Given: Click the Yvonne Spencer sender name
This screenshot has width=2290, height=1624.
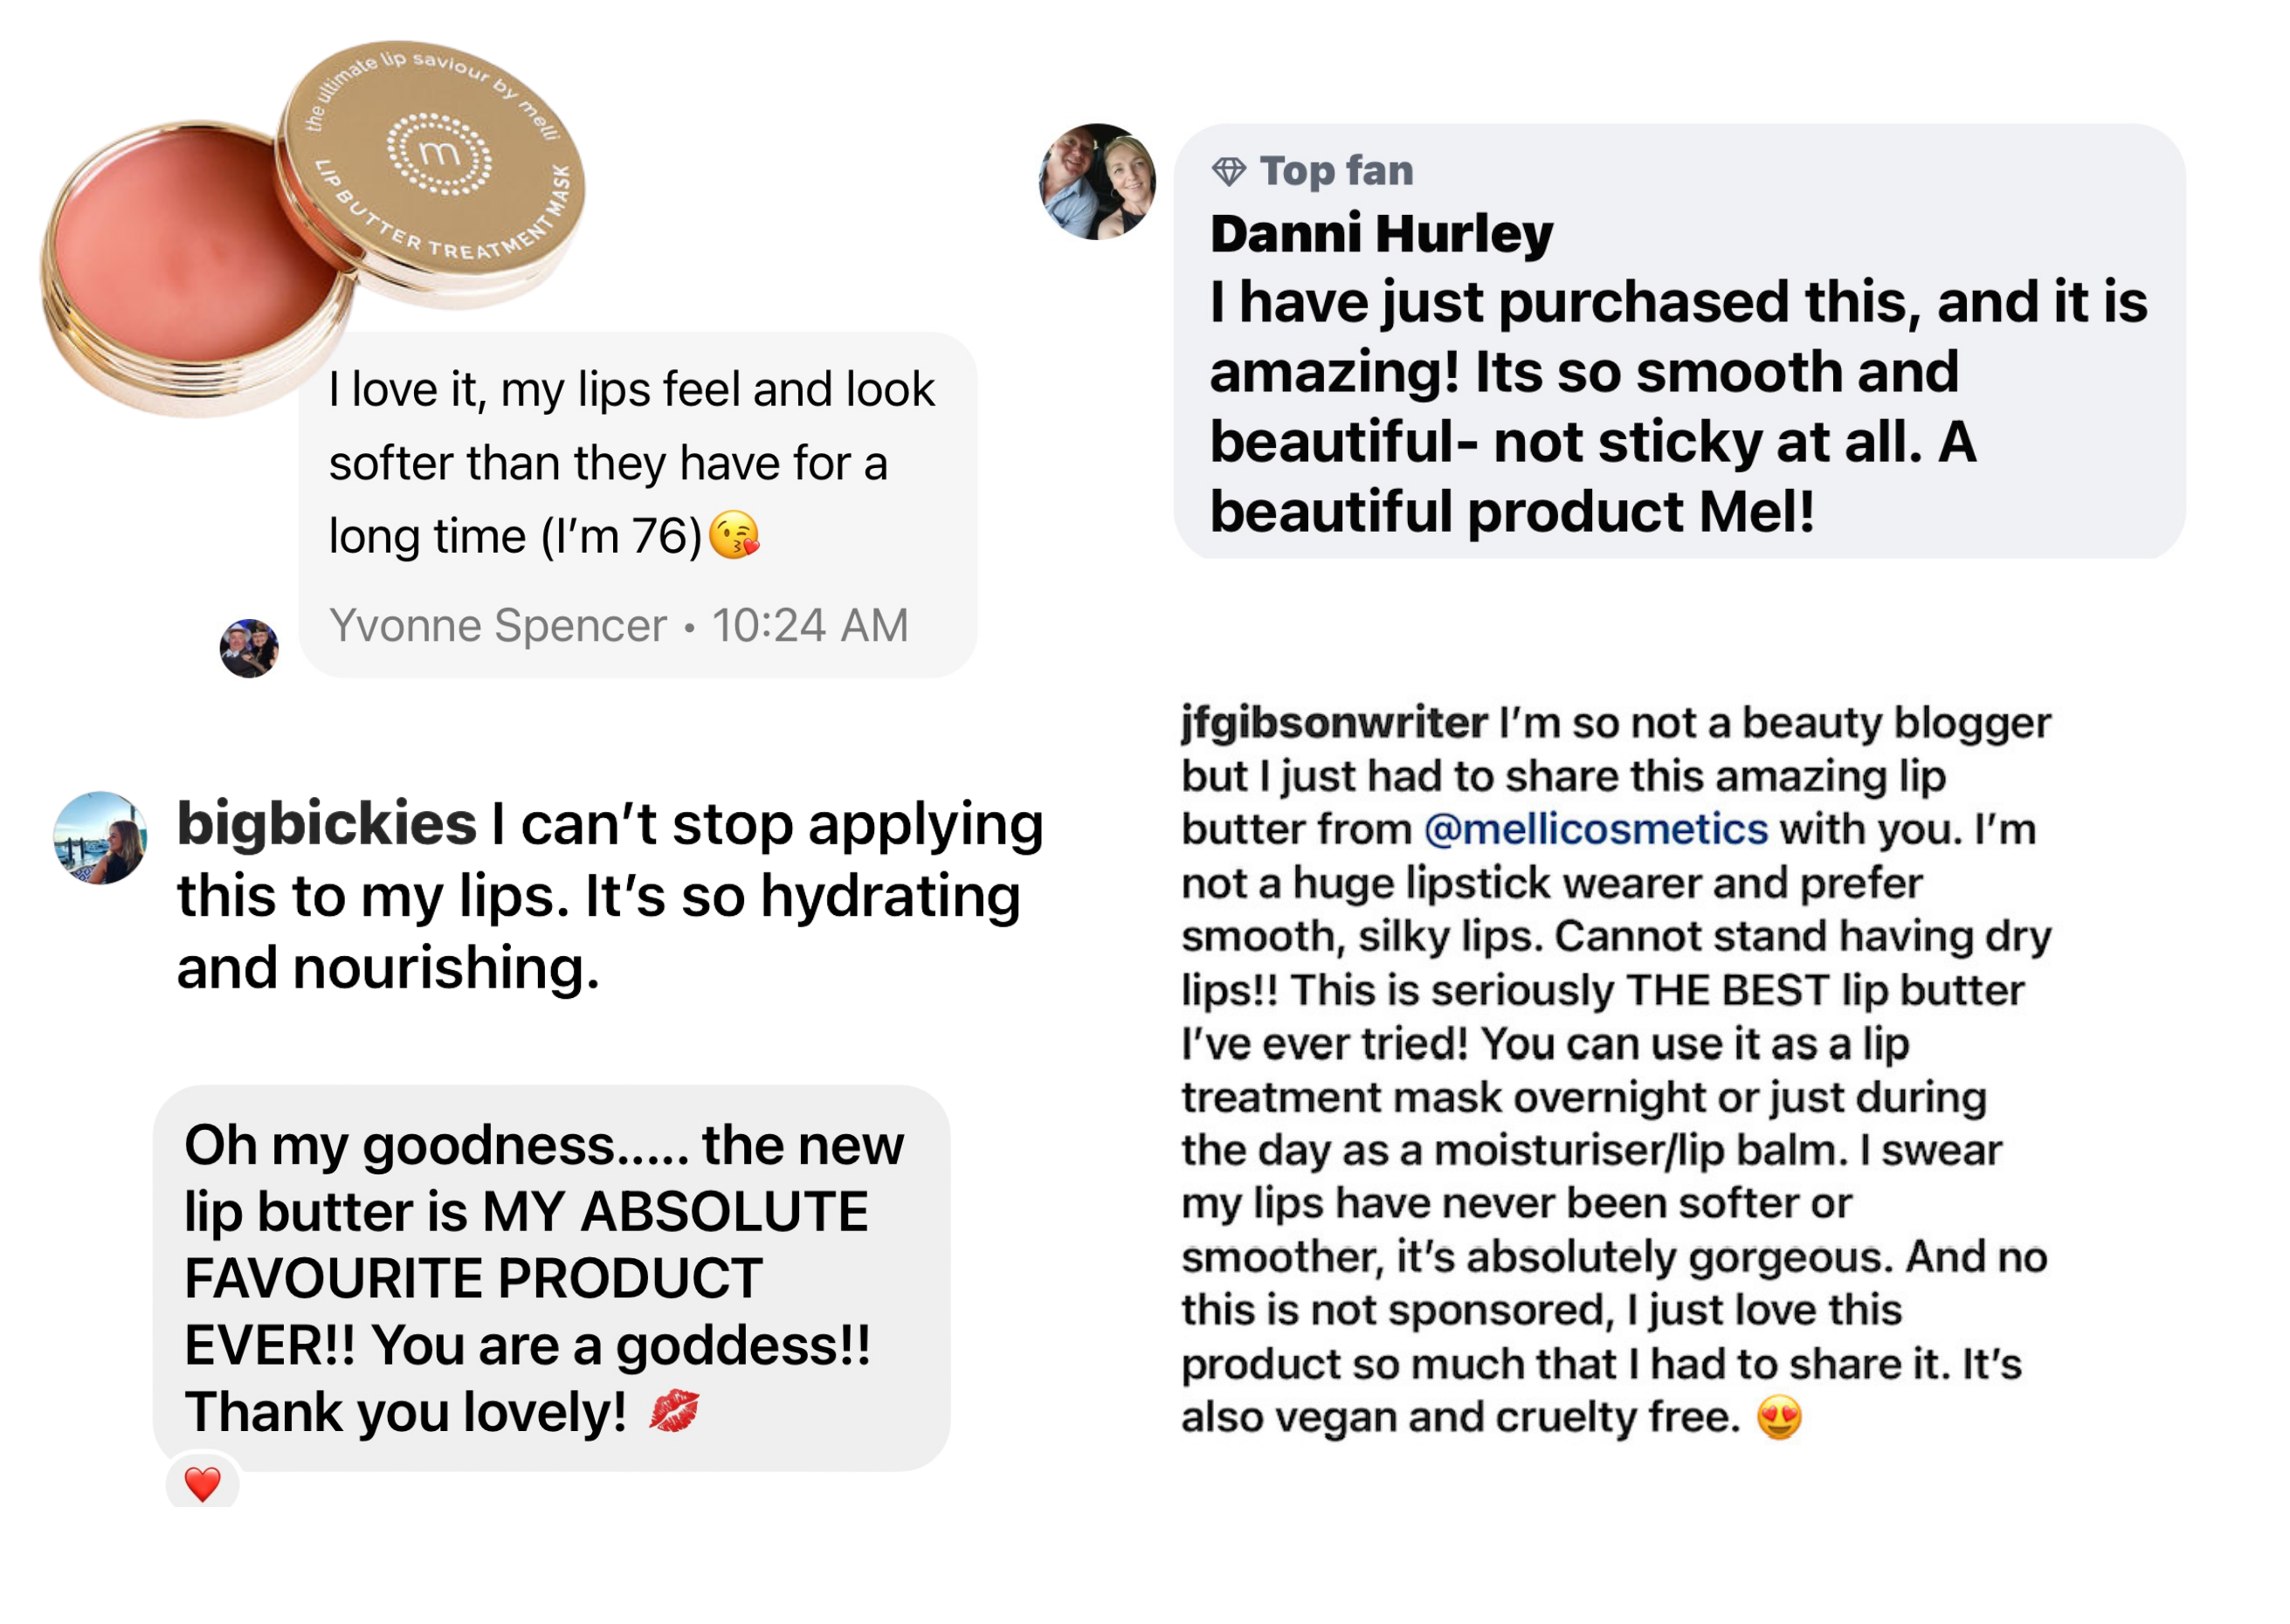Looking at the screenshot, I should click(498, 626).
